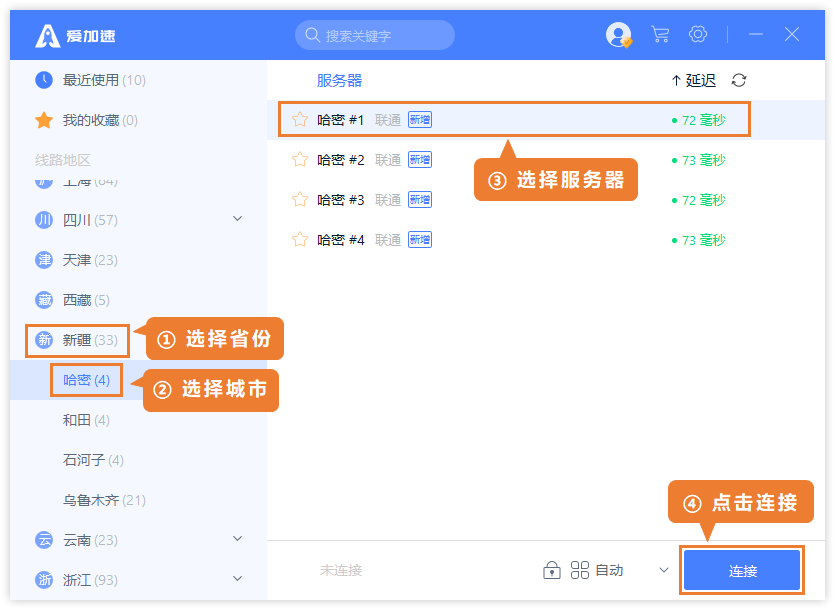Click the blue 连接 button

click(742, 571)
